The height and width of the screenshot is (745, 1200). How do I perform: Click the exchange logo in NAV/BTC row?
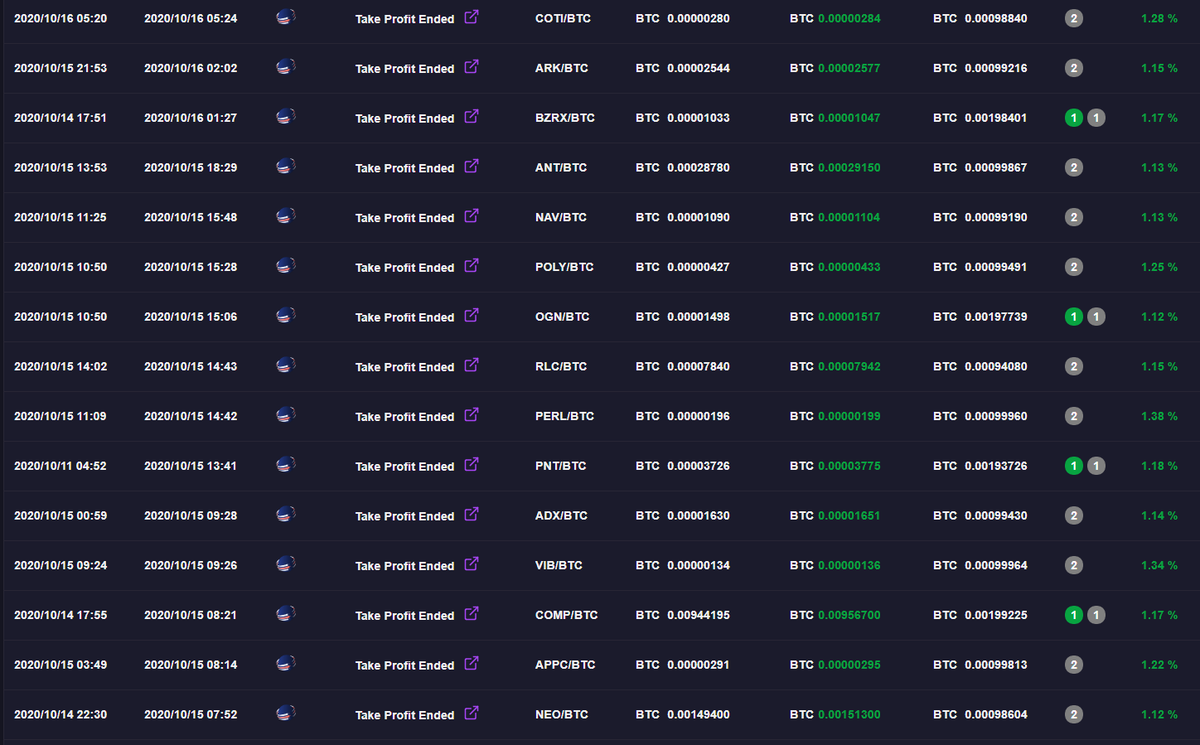click(x=285, y=216)
